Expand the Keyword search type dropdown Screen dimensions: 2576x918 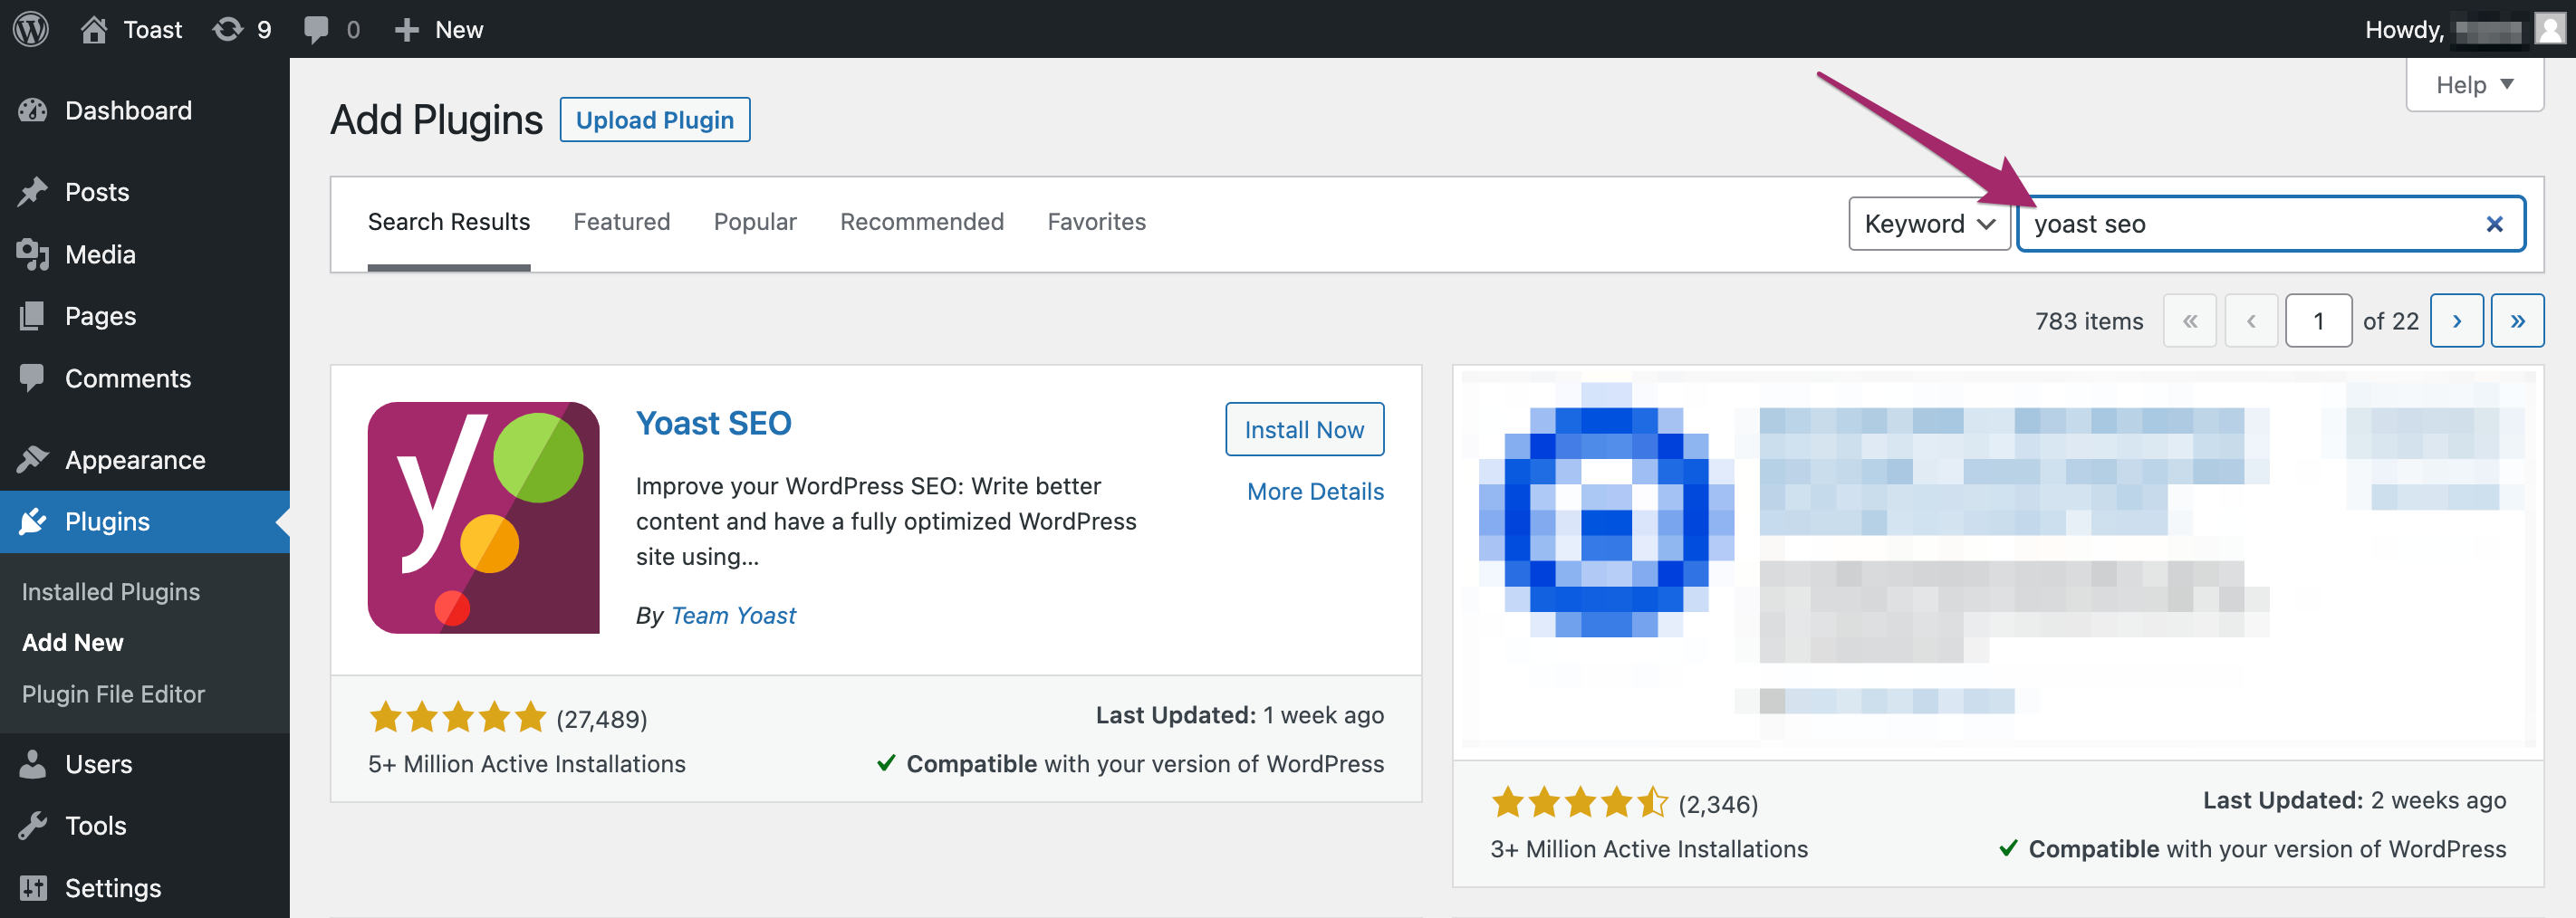pyautogui.click(x=1928, y=224)
